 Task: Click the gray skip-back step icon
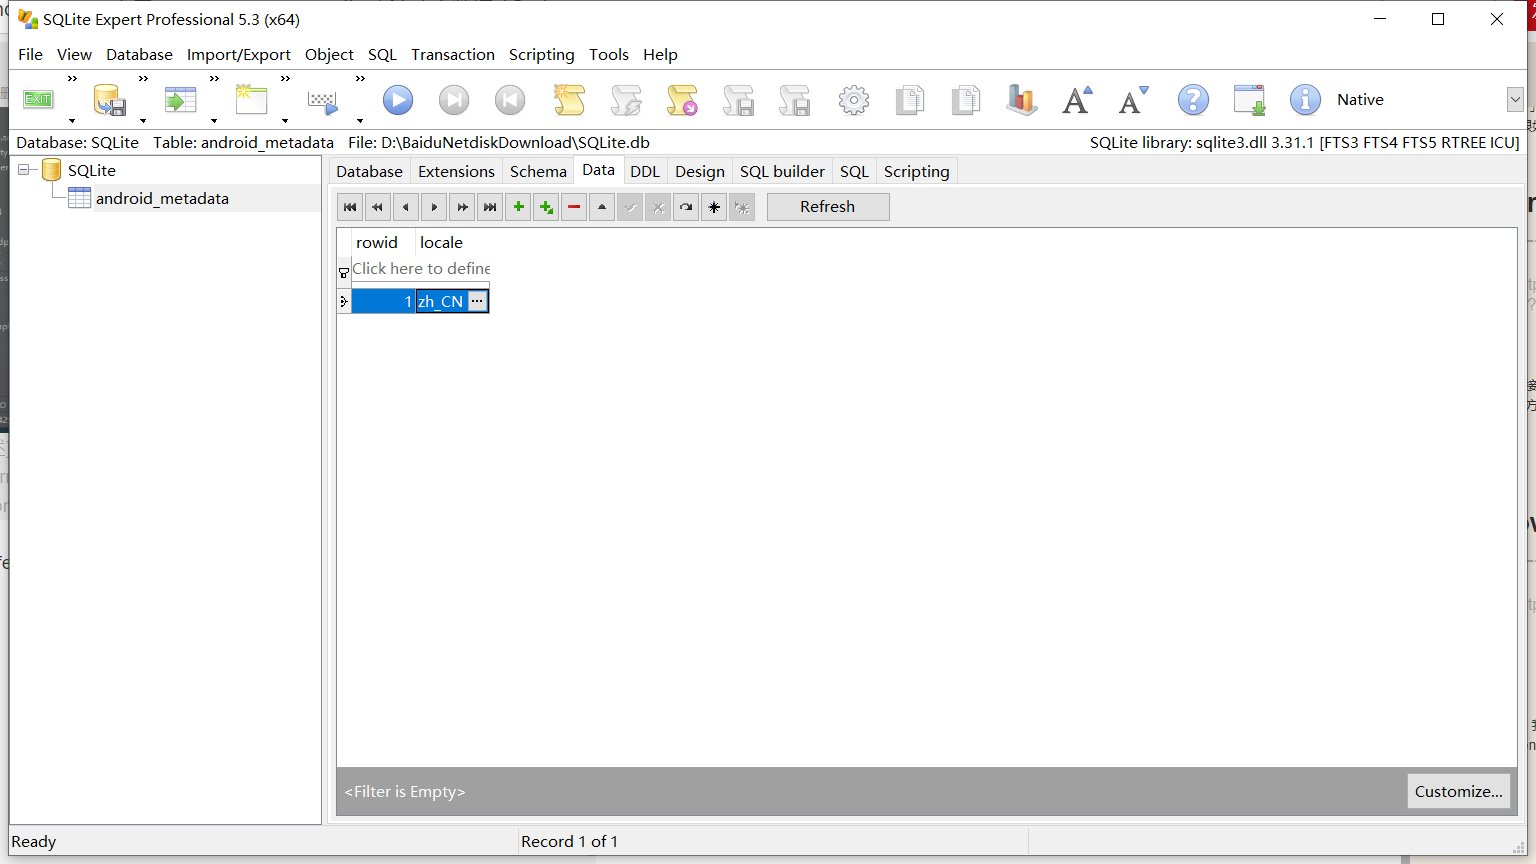tap(510, 100)
